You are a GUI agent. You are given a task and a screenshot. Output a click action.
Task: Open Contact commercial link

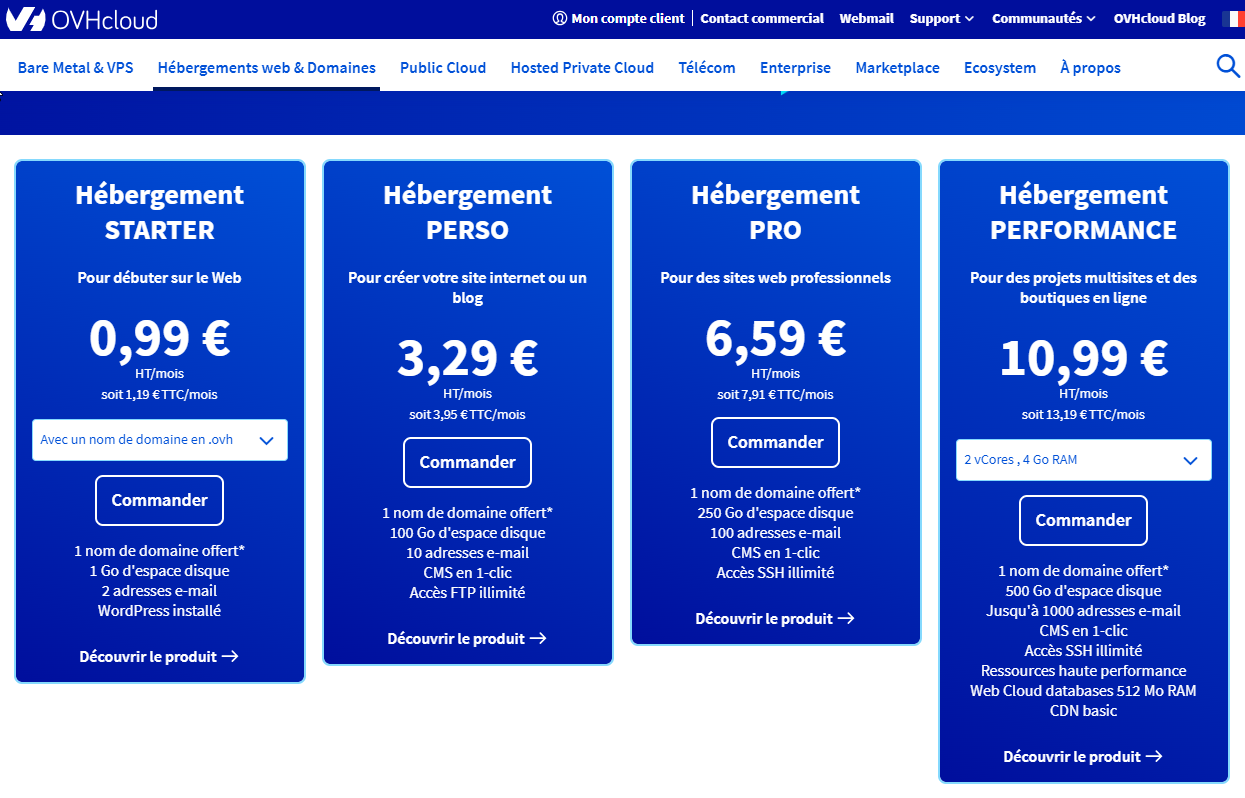point(762,18)
